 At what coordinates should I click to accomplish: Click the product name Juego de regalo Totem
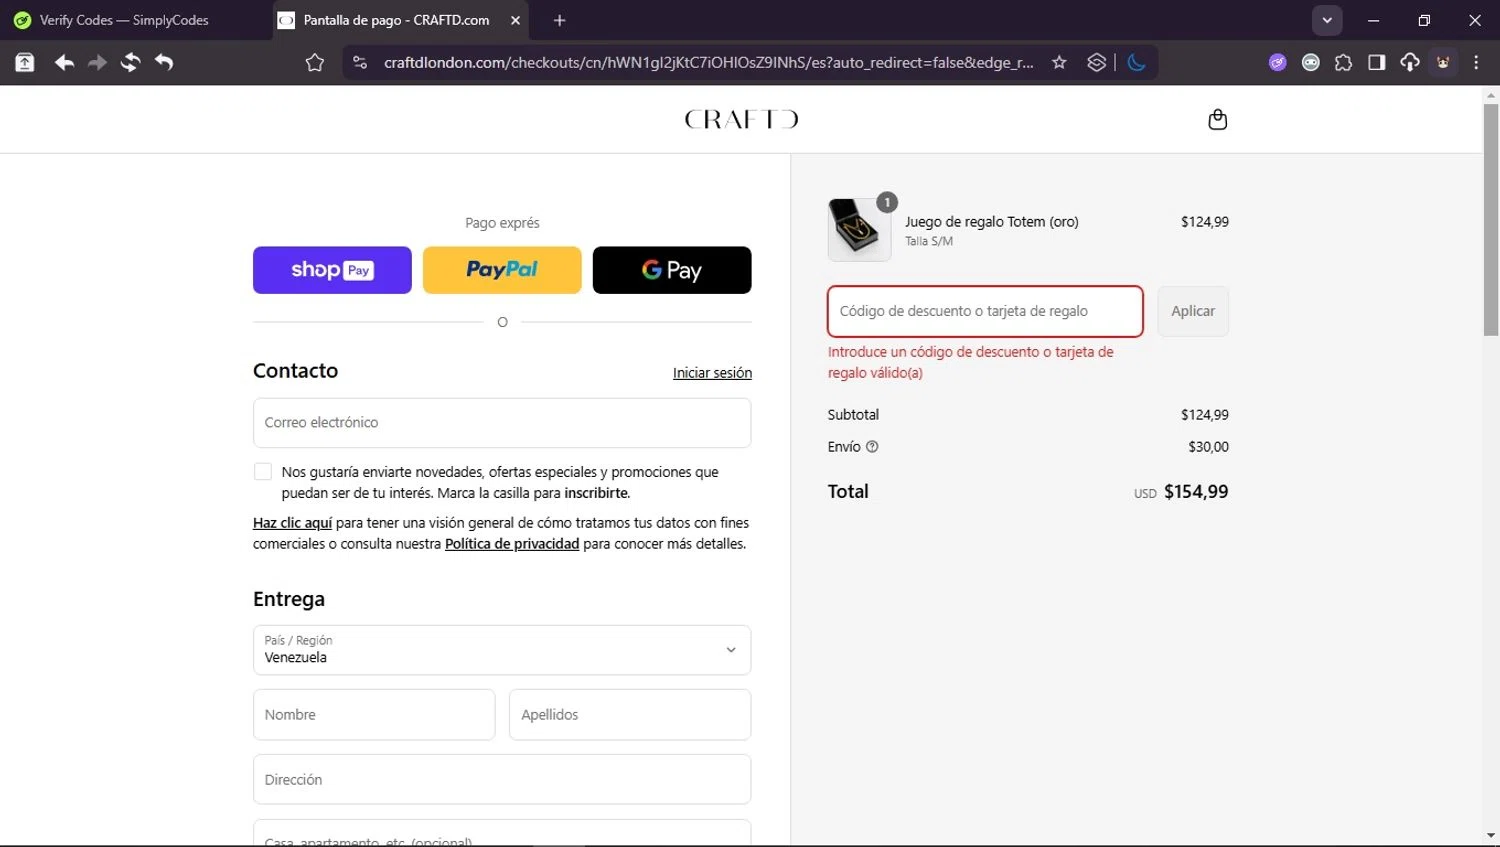[992, 222]
